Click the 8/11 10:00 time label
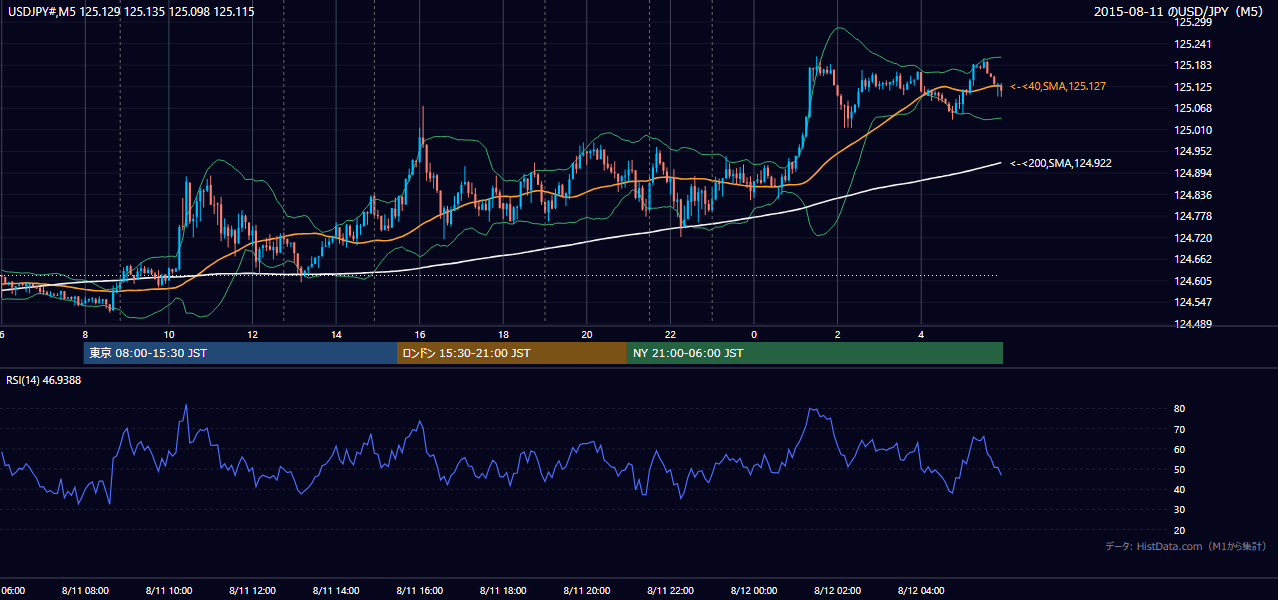 tap(170, 591)
